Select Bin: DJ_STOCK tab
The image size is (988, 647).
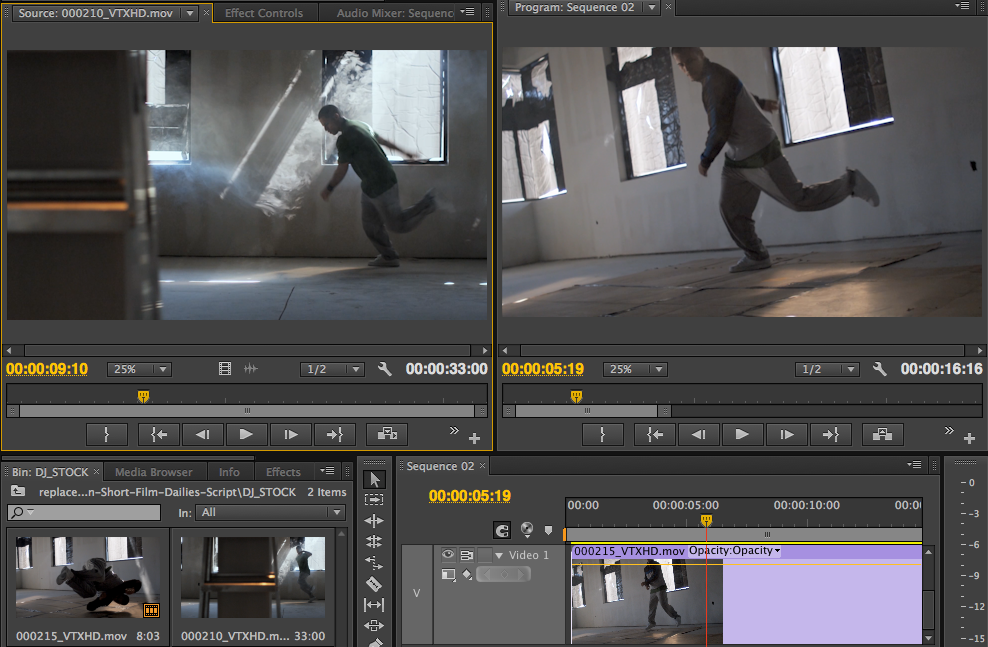50,472
